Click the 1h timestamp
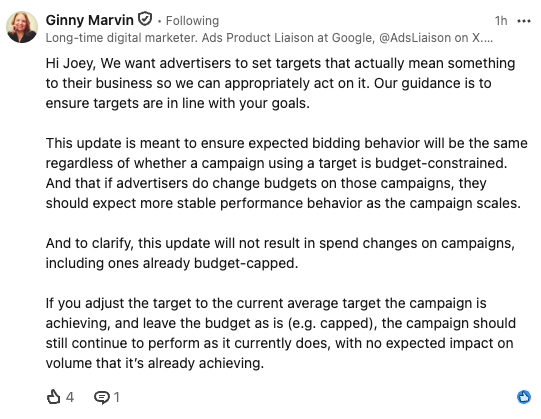Screen dimensions: 541x419 pos(501,21)
